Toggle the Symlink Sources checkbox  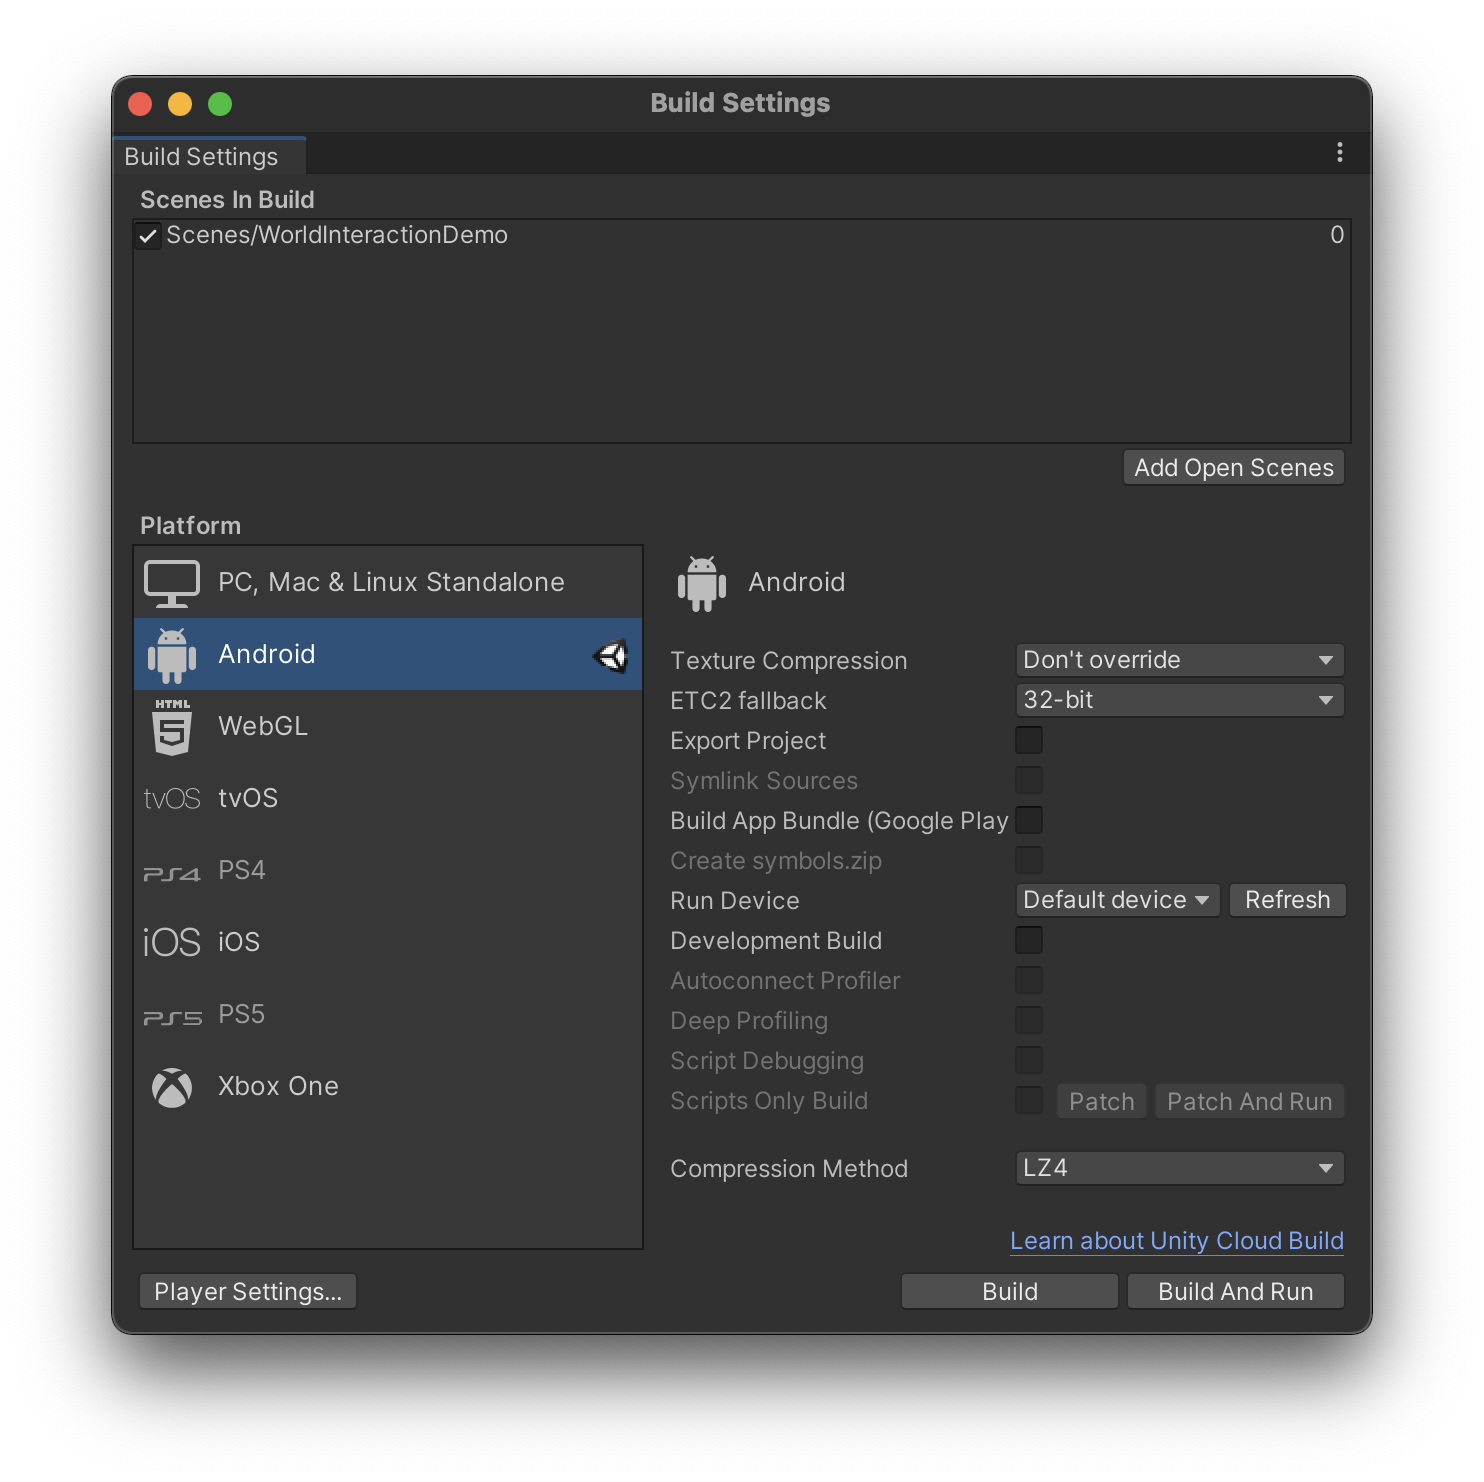(1029, 780)
